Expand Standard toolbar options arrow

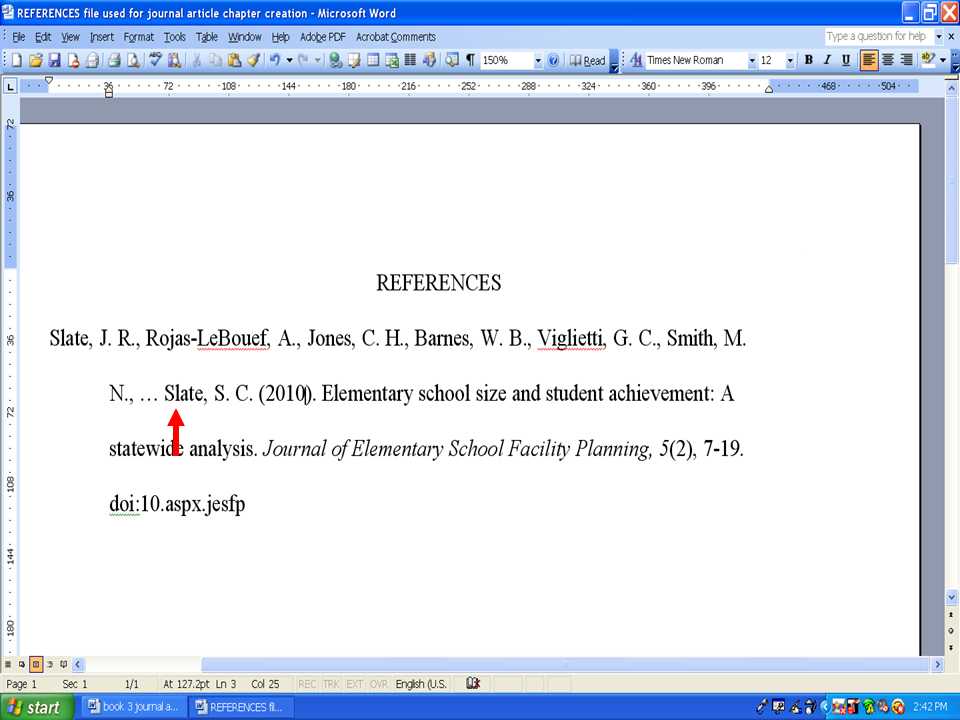coord(614,64)
